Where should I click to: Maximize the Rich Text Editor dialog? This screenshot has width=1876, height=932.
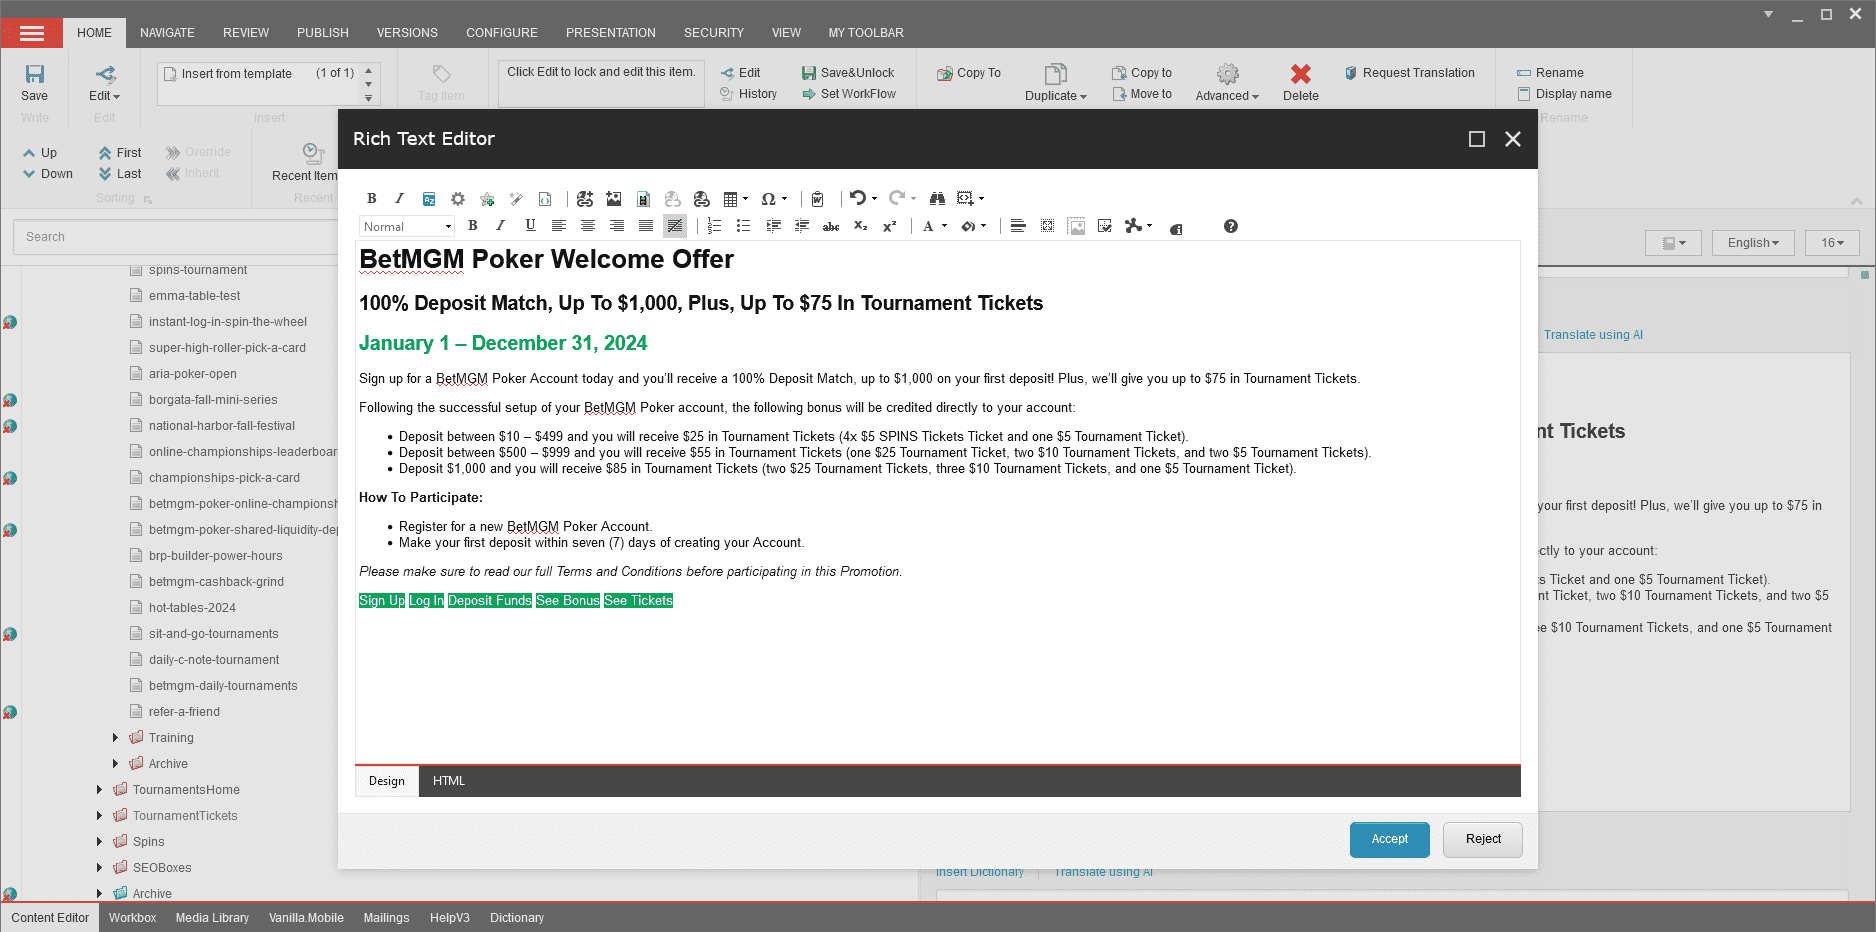pyautogui.click(x=1477, y=139)
